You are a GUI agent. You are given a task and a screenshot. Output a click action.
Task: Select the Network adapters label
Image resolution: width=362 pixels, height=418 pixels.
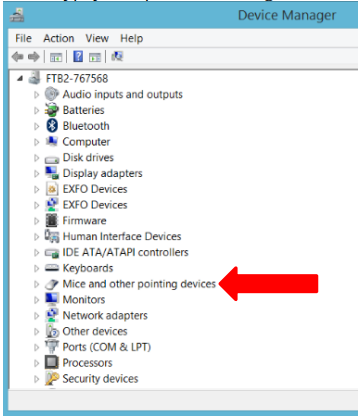[x=105, y=316]
